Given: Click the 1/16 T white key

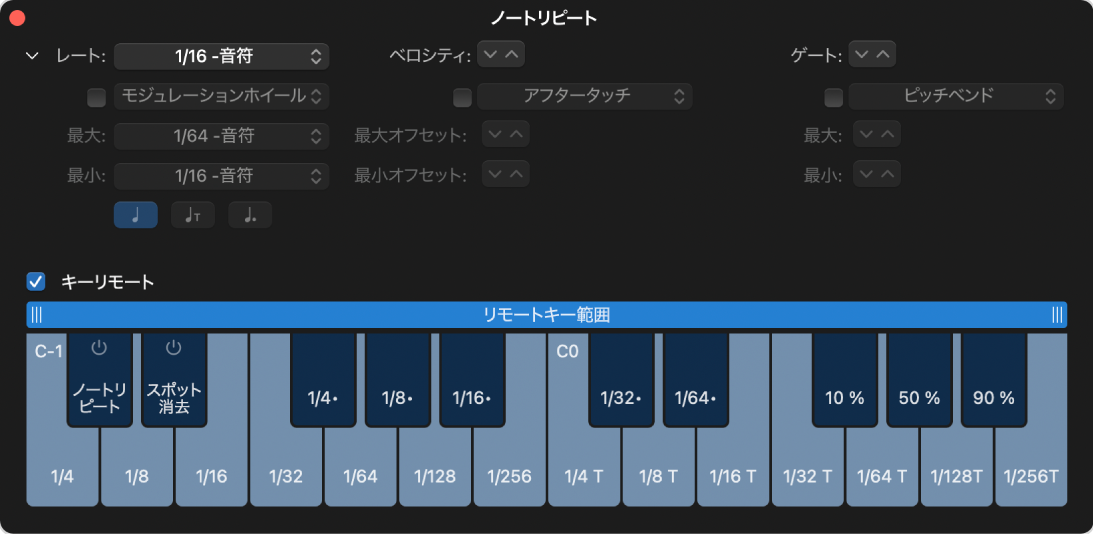Looking at the screenshot, I should point(733,476).
